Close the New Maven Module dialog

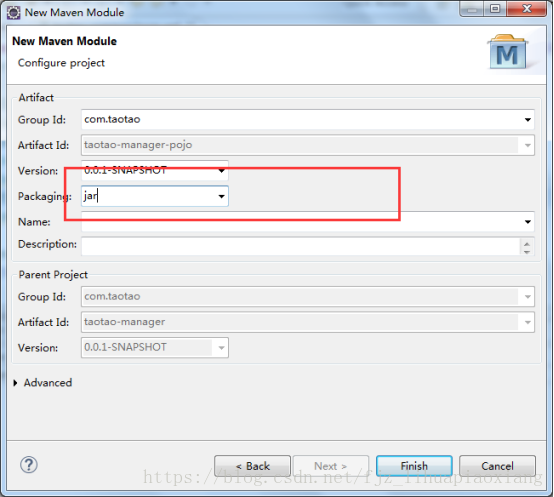tap(526, 8)
